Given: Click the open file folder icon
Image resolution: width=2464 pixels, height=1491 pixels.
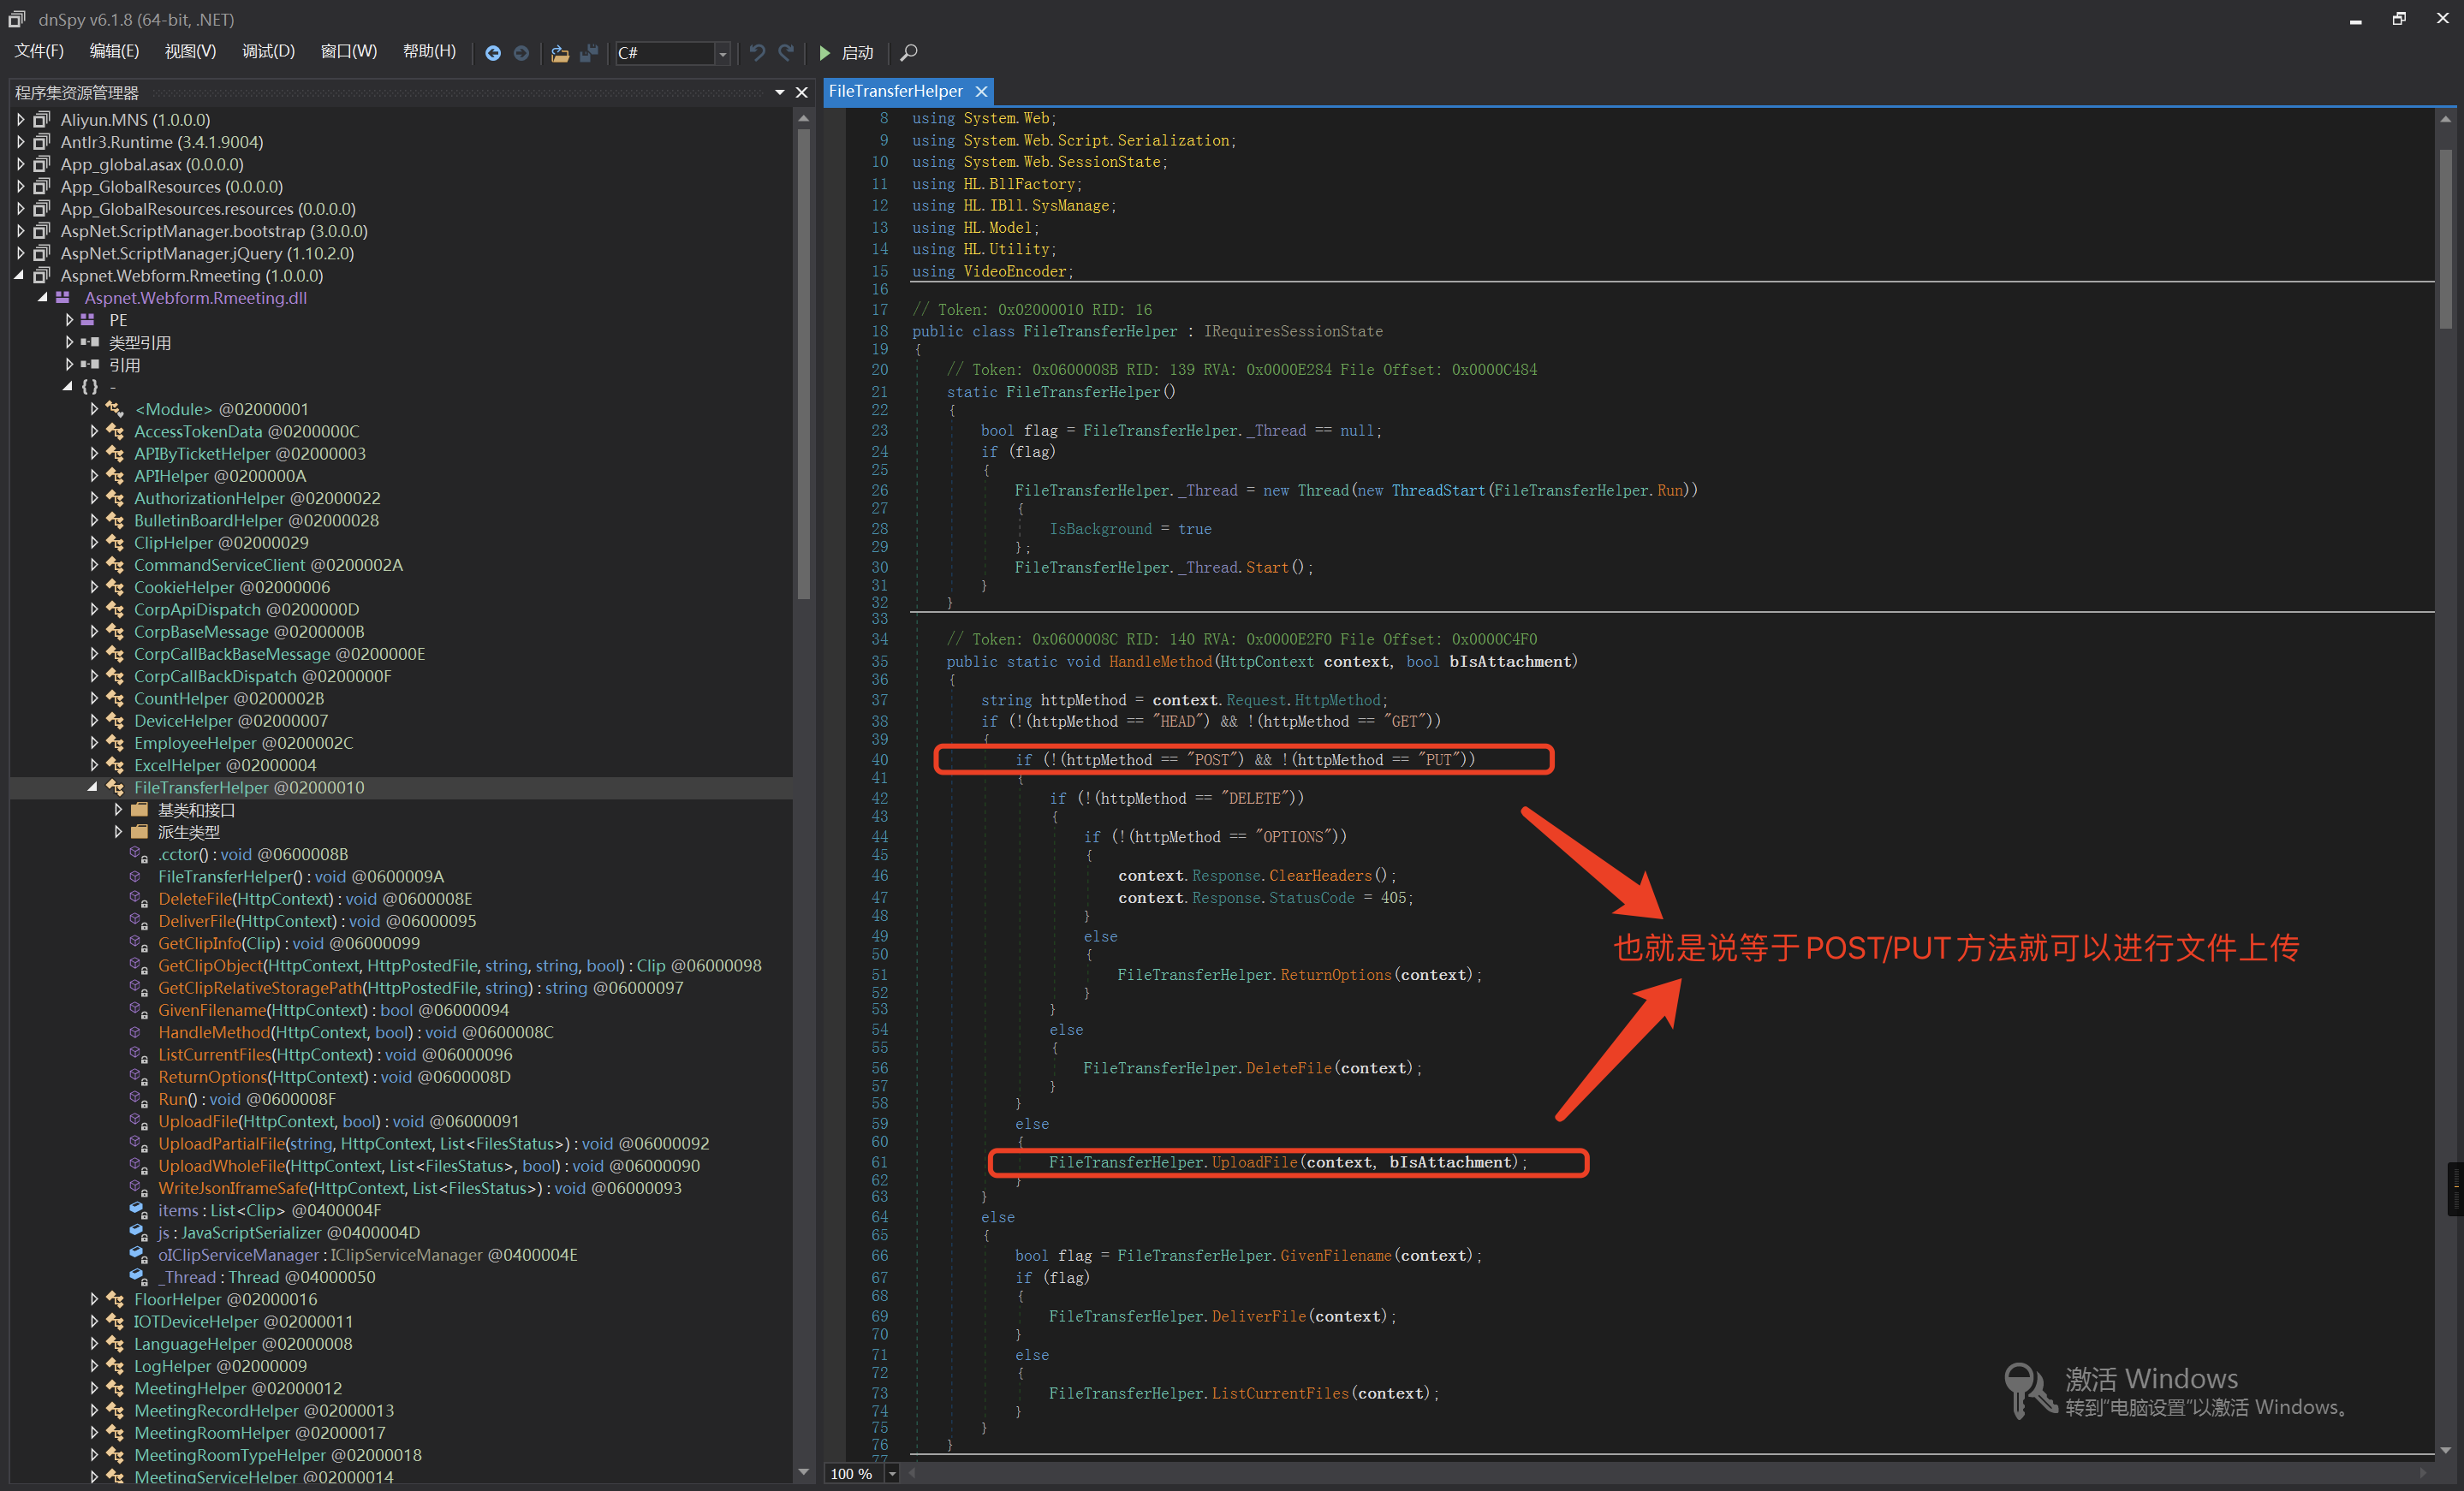Looking at the screenshot, I should 560,53.
